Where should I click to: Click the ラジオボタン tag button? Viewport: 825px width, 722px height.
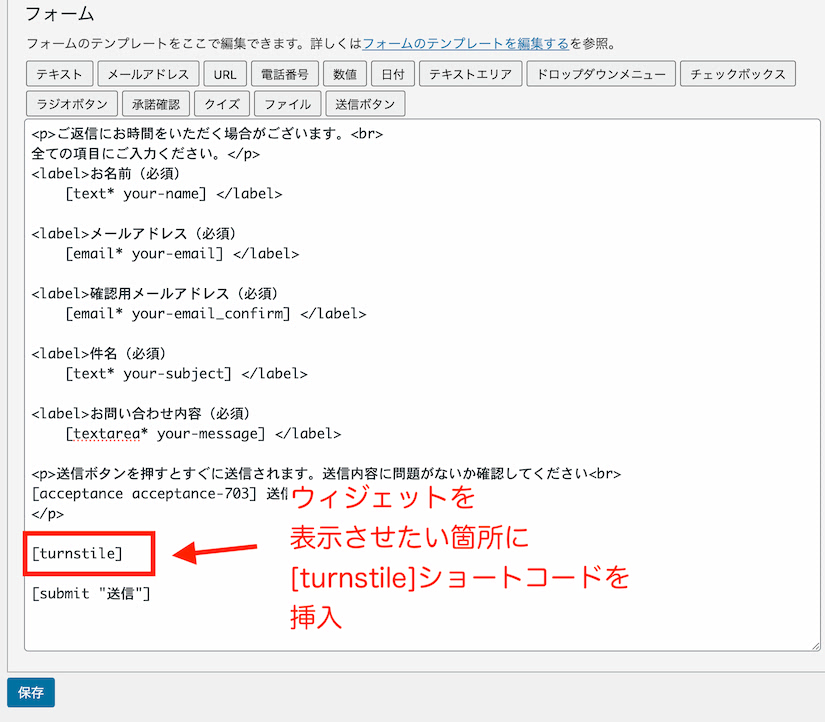[x=72, y=104]
